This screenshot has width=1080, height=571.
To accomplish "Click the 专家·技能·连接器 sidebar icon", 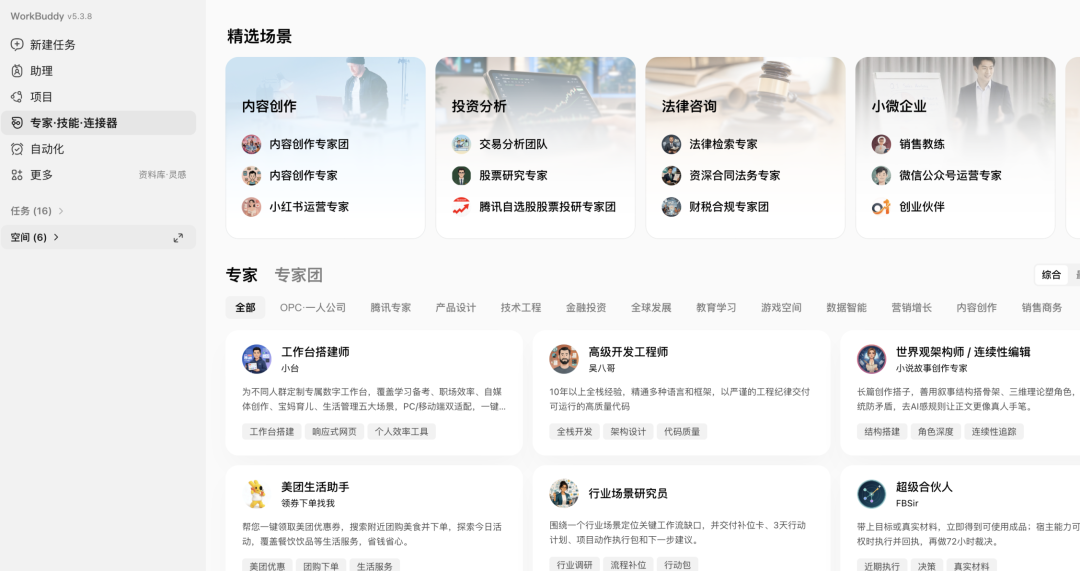I will click(17, 123).
